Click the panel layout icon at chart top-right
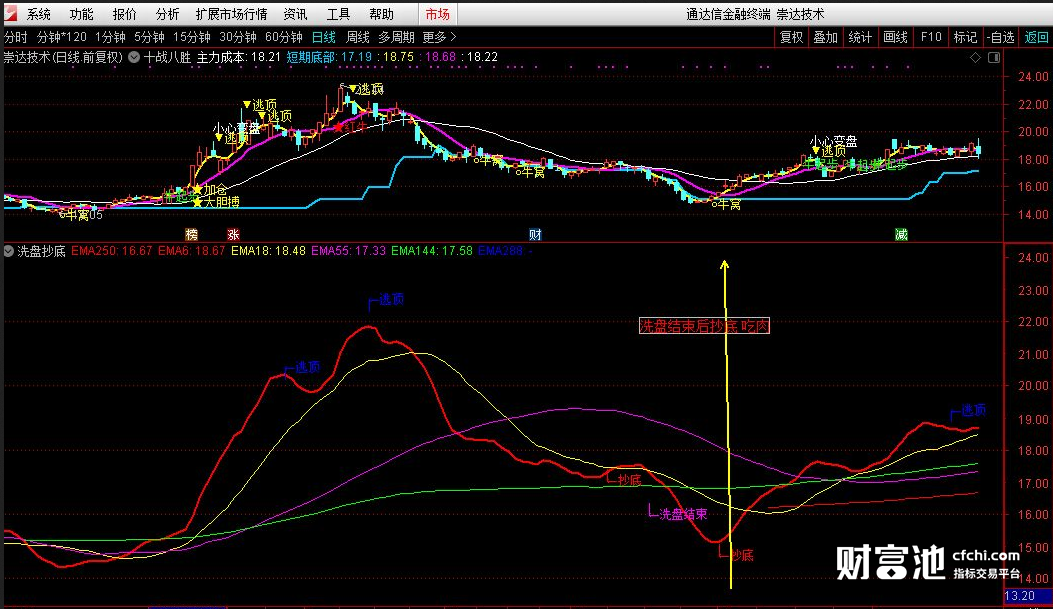Image resolution: width=1053 pixels, height=609 pixels. point(994,58)
